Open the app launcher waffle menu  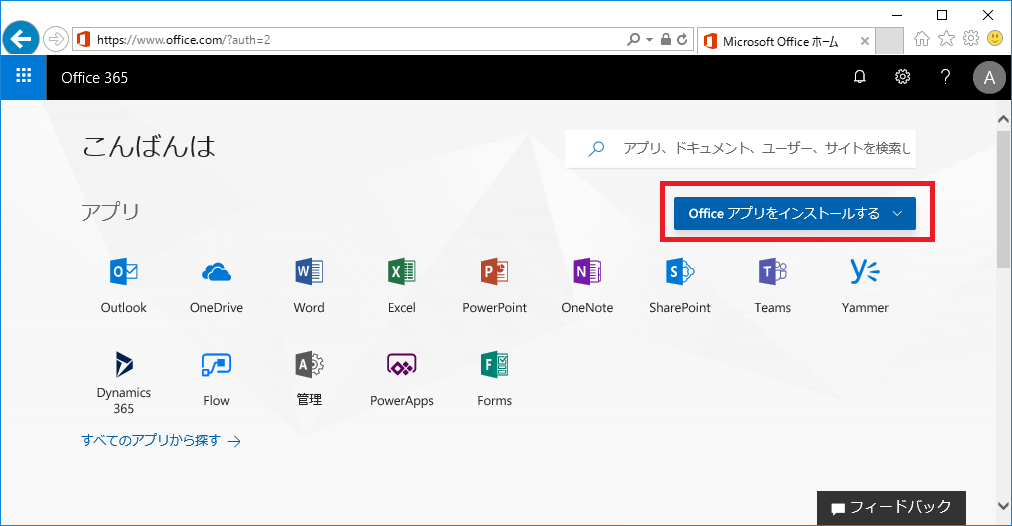(23, 77)
